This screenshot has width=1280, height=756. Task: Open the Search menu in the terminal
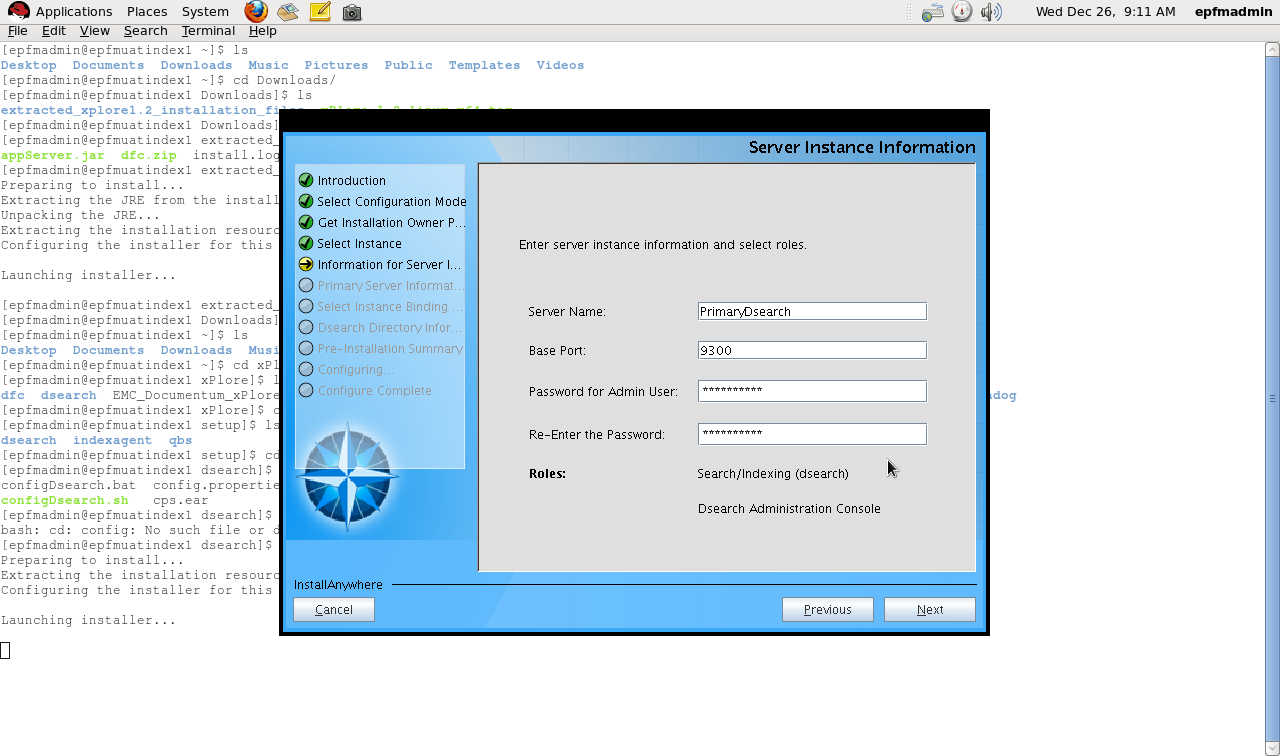click(x=145, y=30)
